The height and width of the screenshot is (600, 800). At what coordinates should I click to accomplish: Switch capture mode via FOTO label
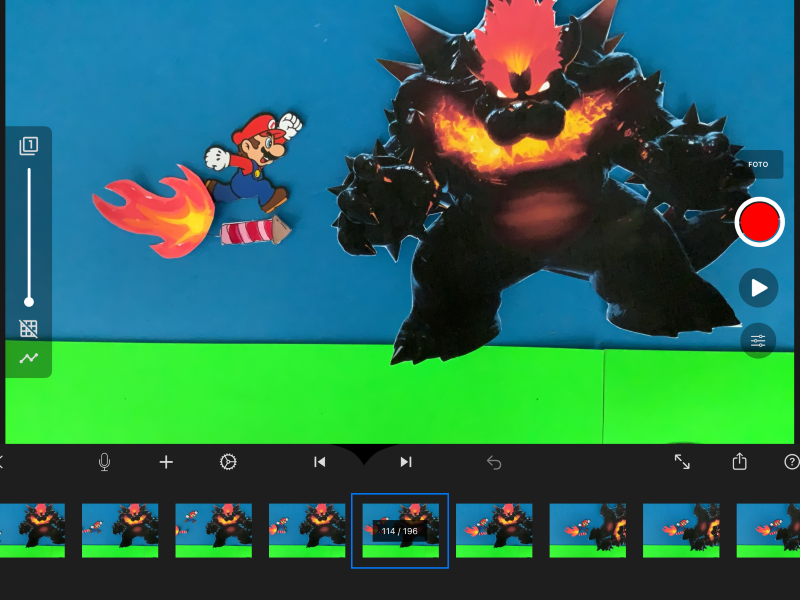[759, 164]
